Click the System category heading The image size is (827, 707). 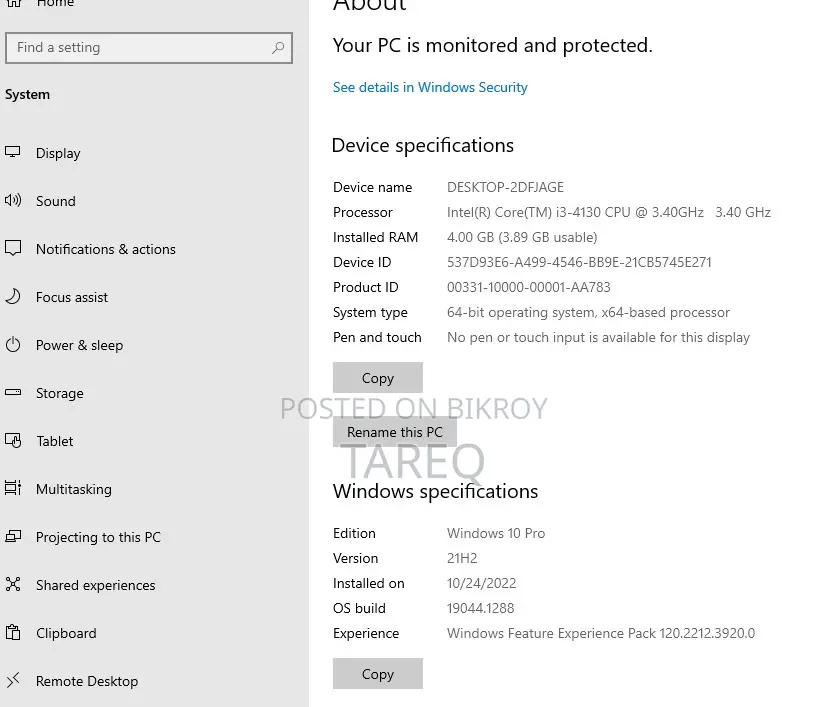click(x=27, y=94)
